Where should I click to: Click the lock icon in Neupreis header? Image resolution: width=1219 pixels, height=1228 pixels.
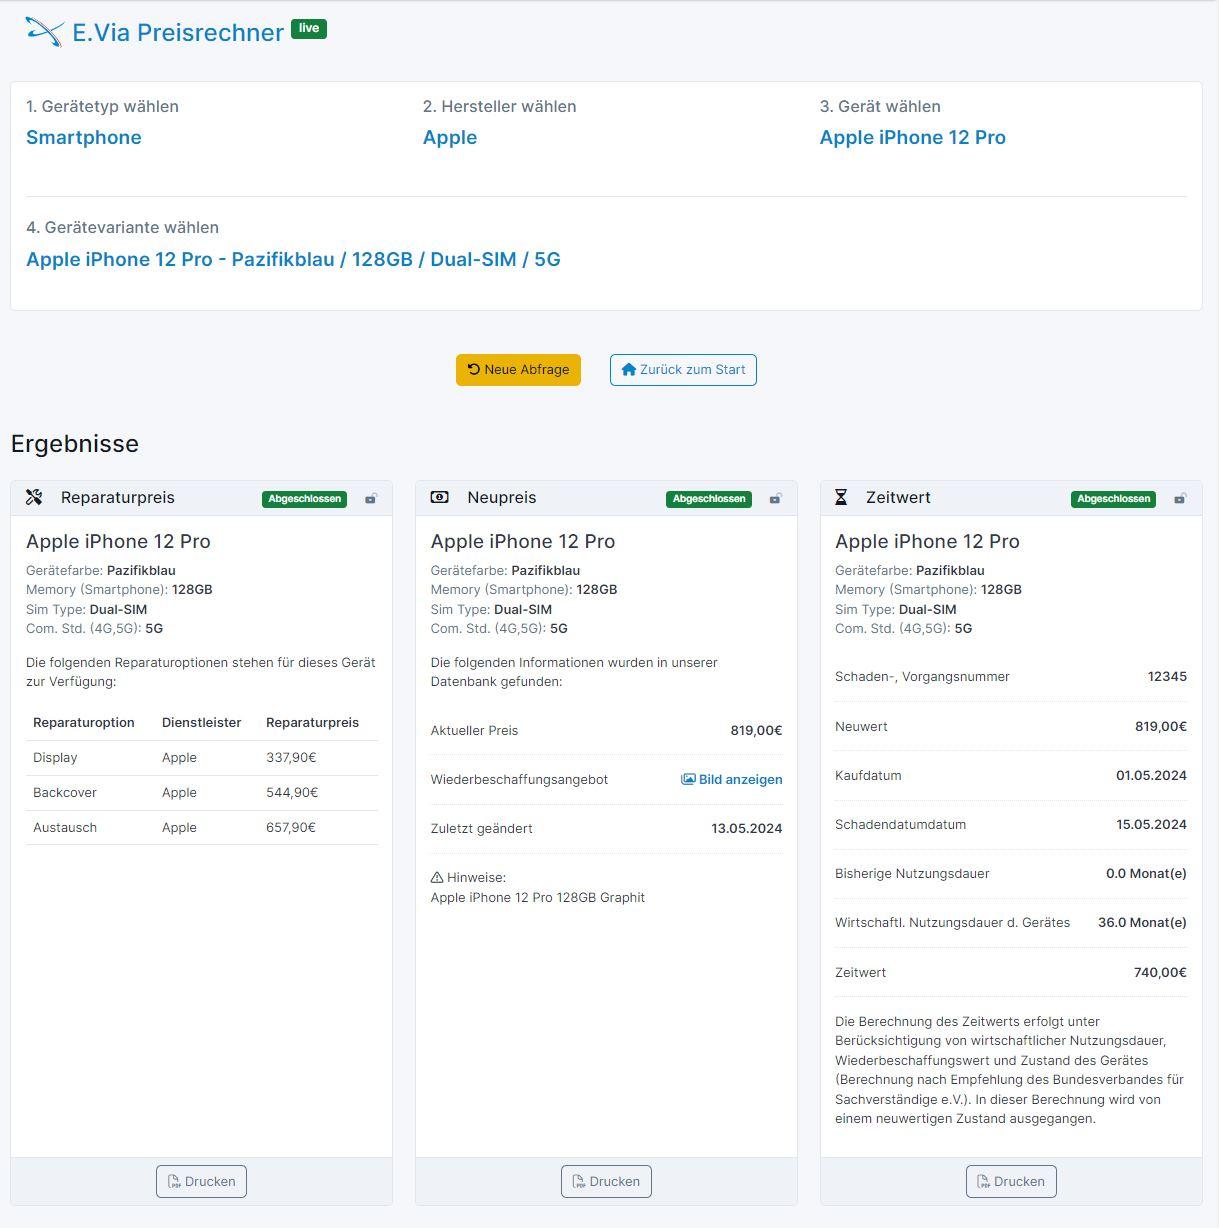point(775,498)
